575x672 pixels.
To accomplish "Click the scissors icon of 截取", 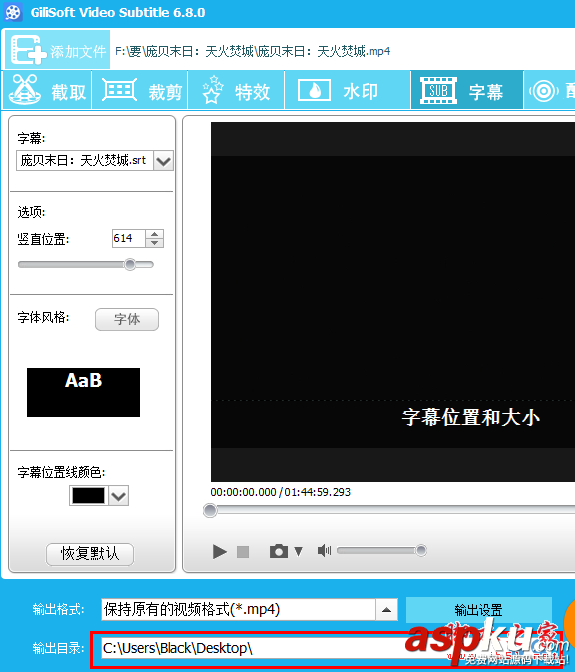I will click(25, 90).
